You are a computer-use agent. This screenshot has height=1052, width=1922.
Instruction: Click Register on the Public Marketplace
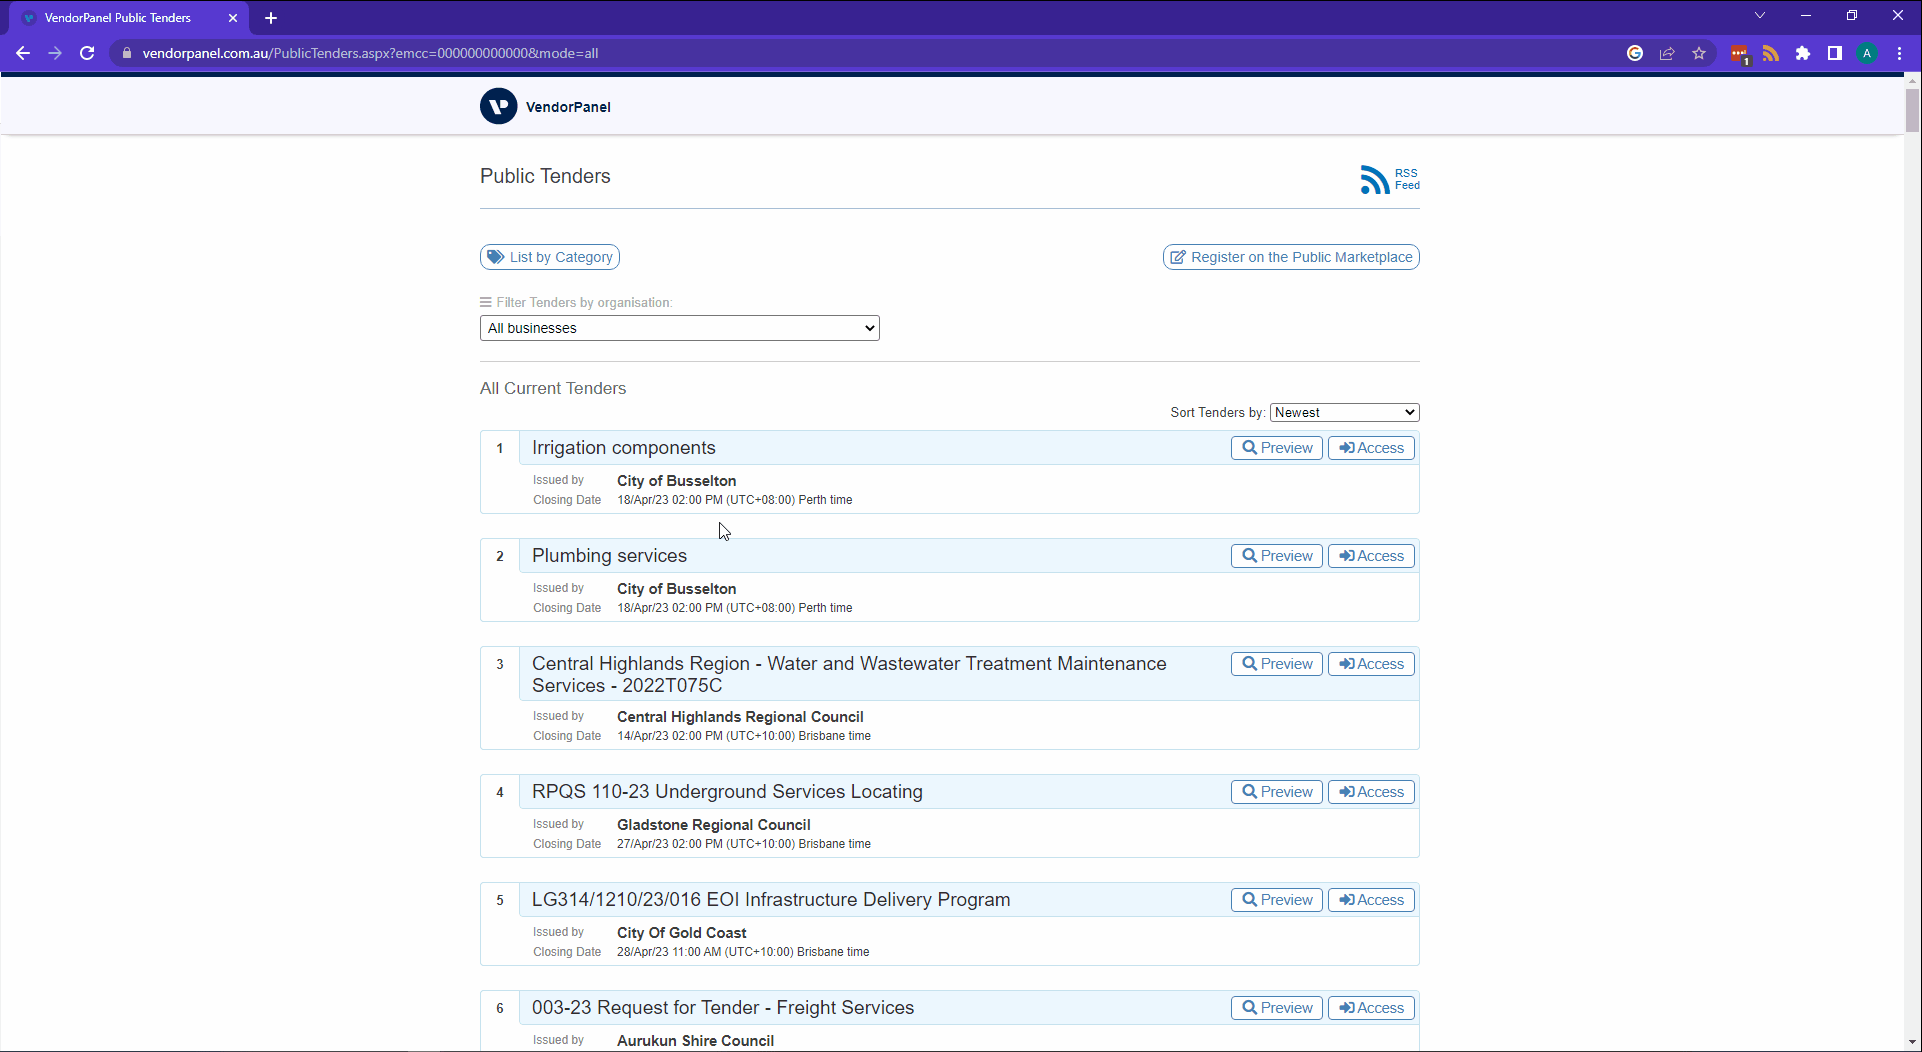point(1291,257)
